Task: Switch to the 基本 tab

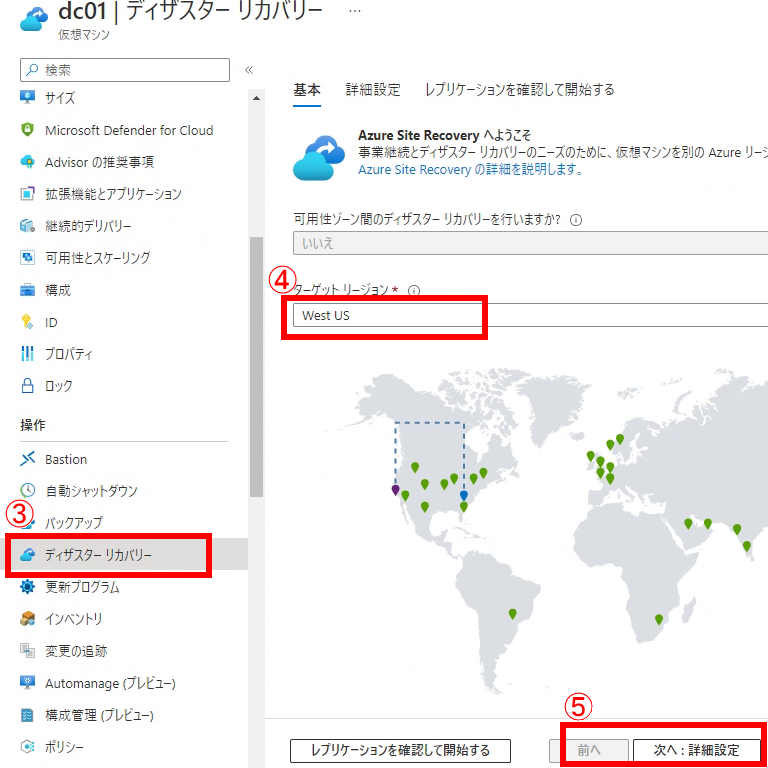Action: (307, 90)
